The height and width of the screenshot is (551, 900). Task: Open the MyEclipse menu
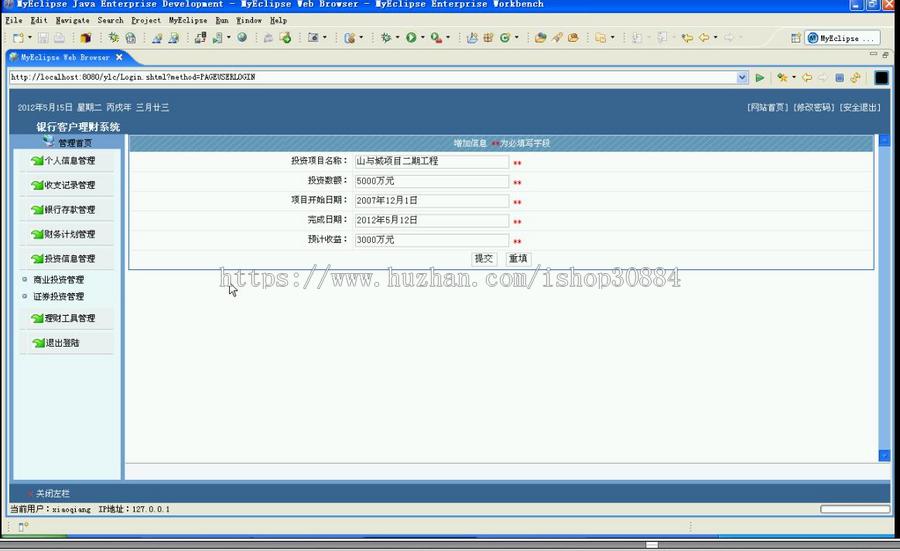click(x=188, y=20)
